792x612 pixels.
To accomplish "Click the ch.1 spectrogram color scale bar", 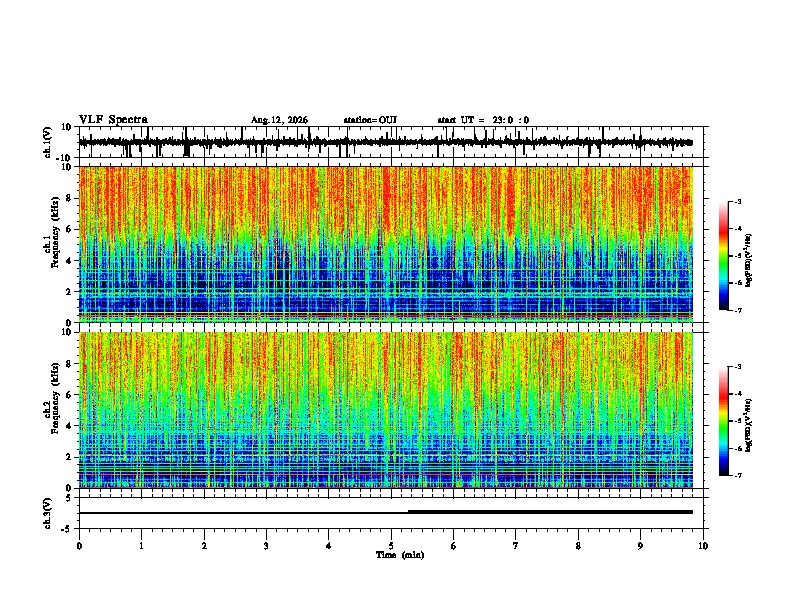I will point(724,256).
